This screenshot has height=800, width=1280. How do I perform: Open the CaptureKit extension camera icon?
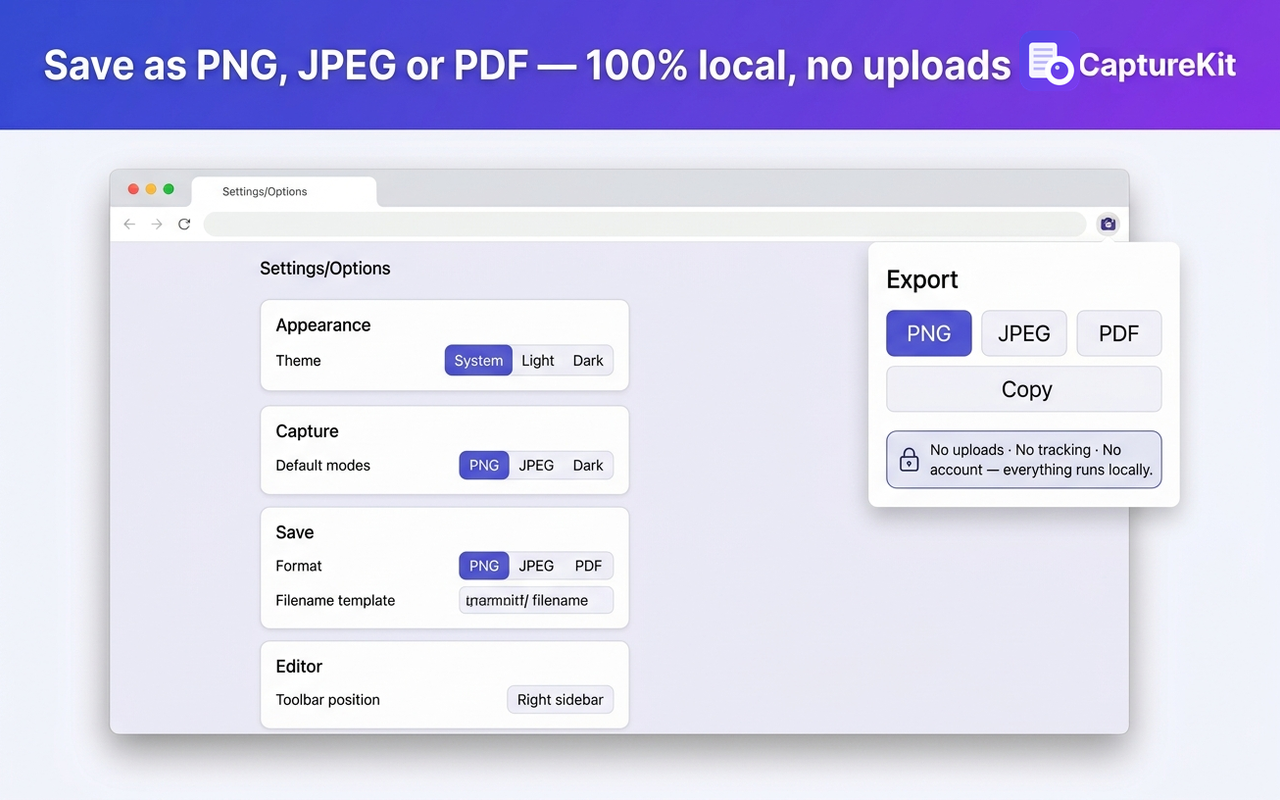[x=1107, y=224]
